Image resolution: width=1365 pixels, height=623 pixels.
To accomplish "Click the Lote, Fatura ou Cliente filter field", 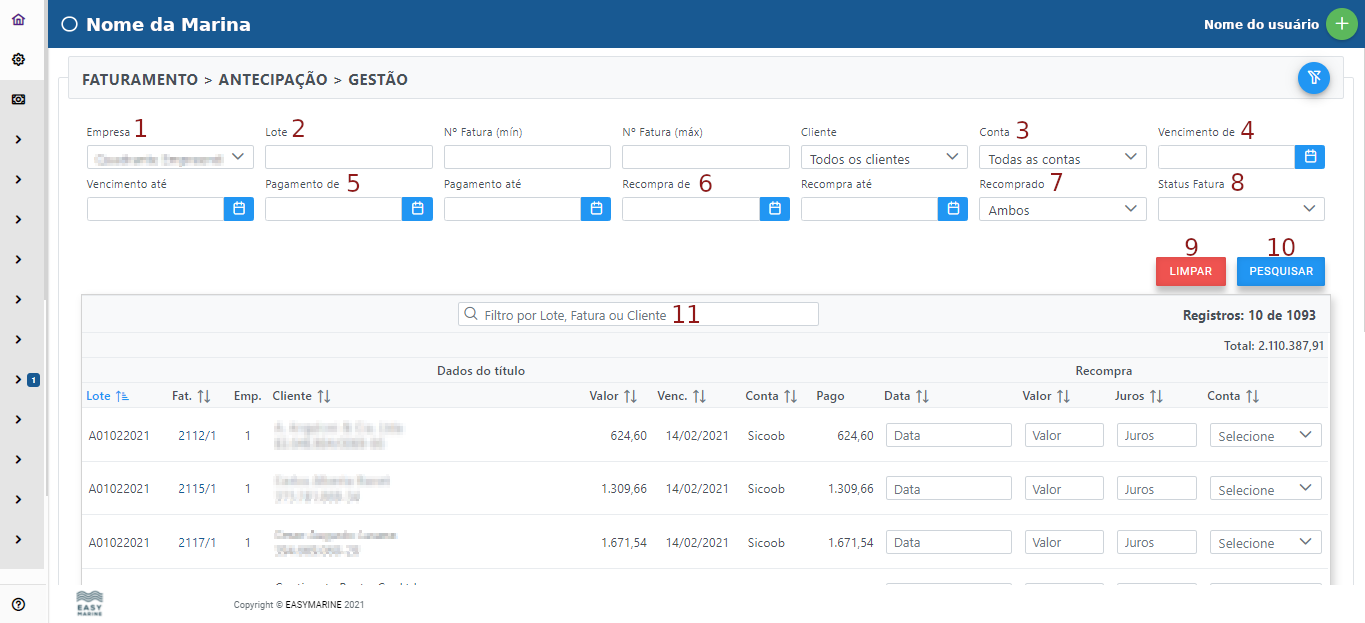I will (x=638, y=315).
